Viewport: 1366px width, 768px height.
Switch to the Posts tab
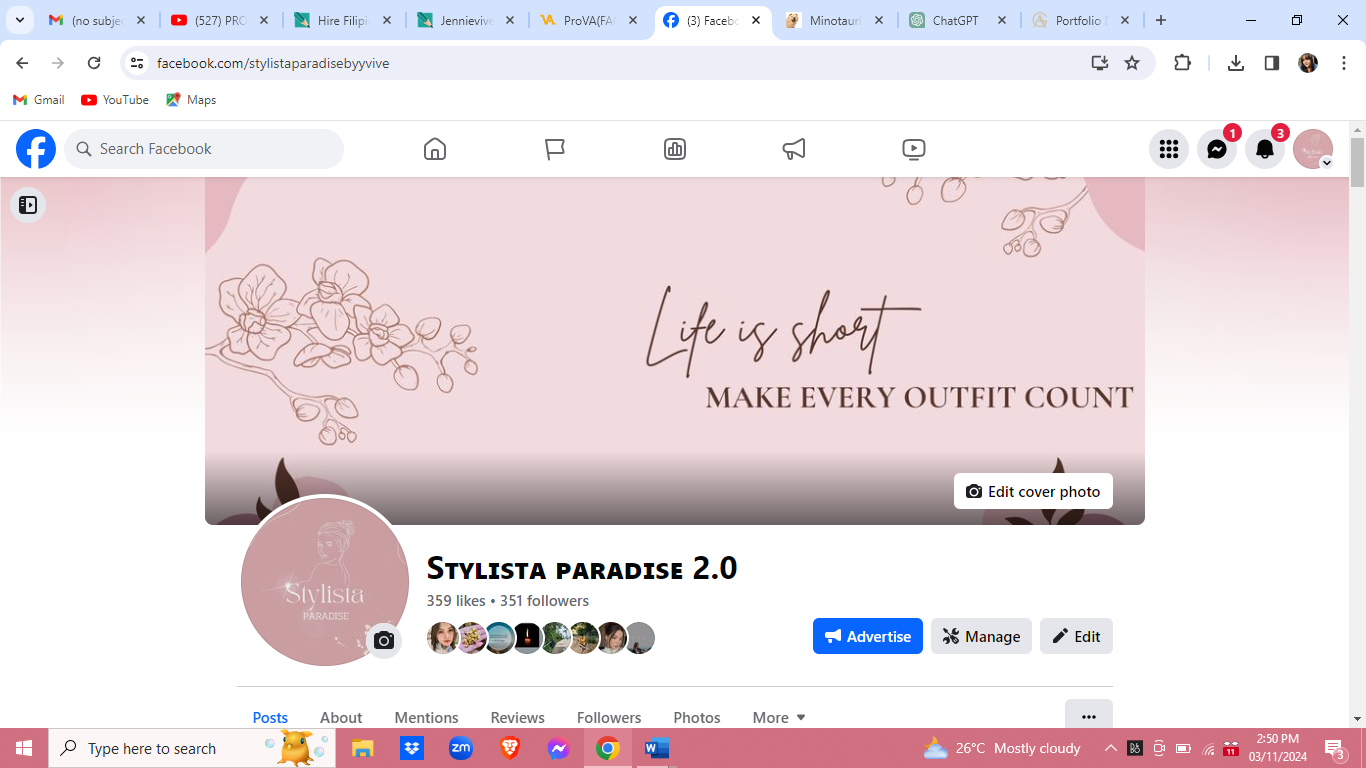tap(270, 718)
